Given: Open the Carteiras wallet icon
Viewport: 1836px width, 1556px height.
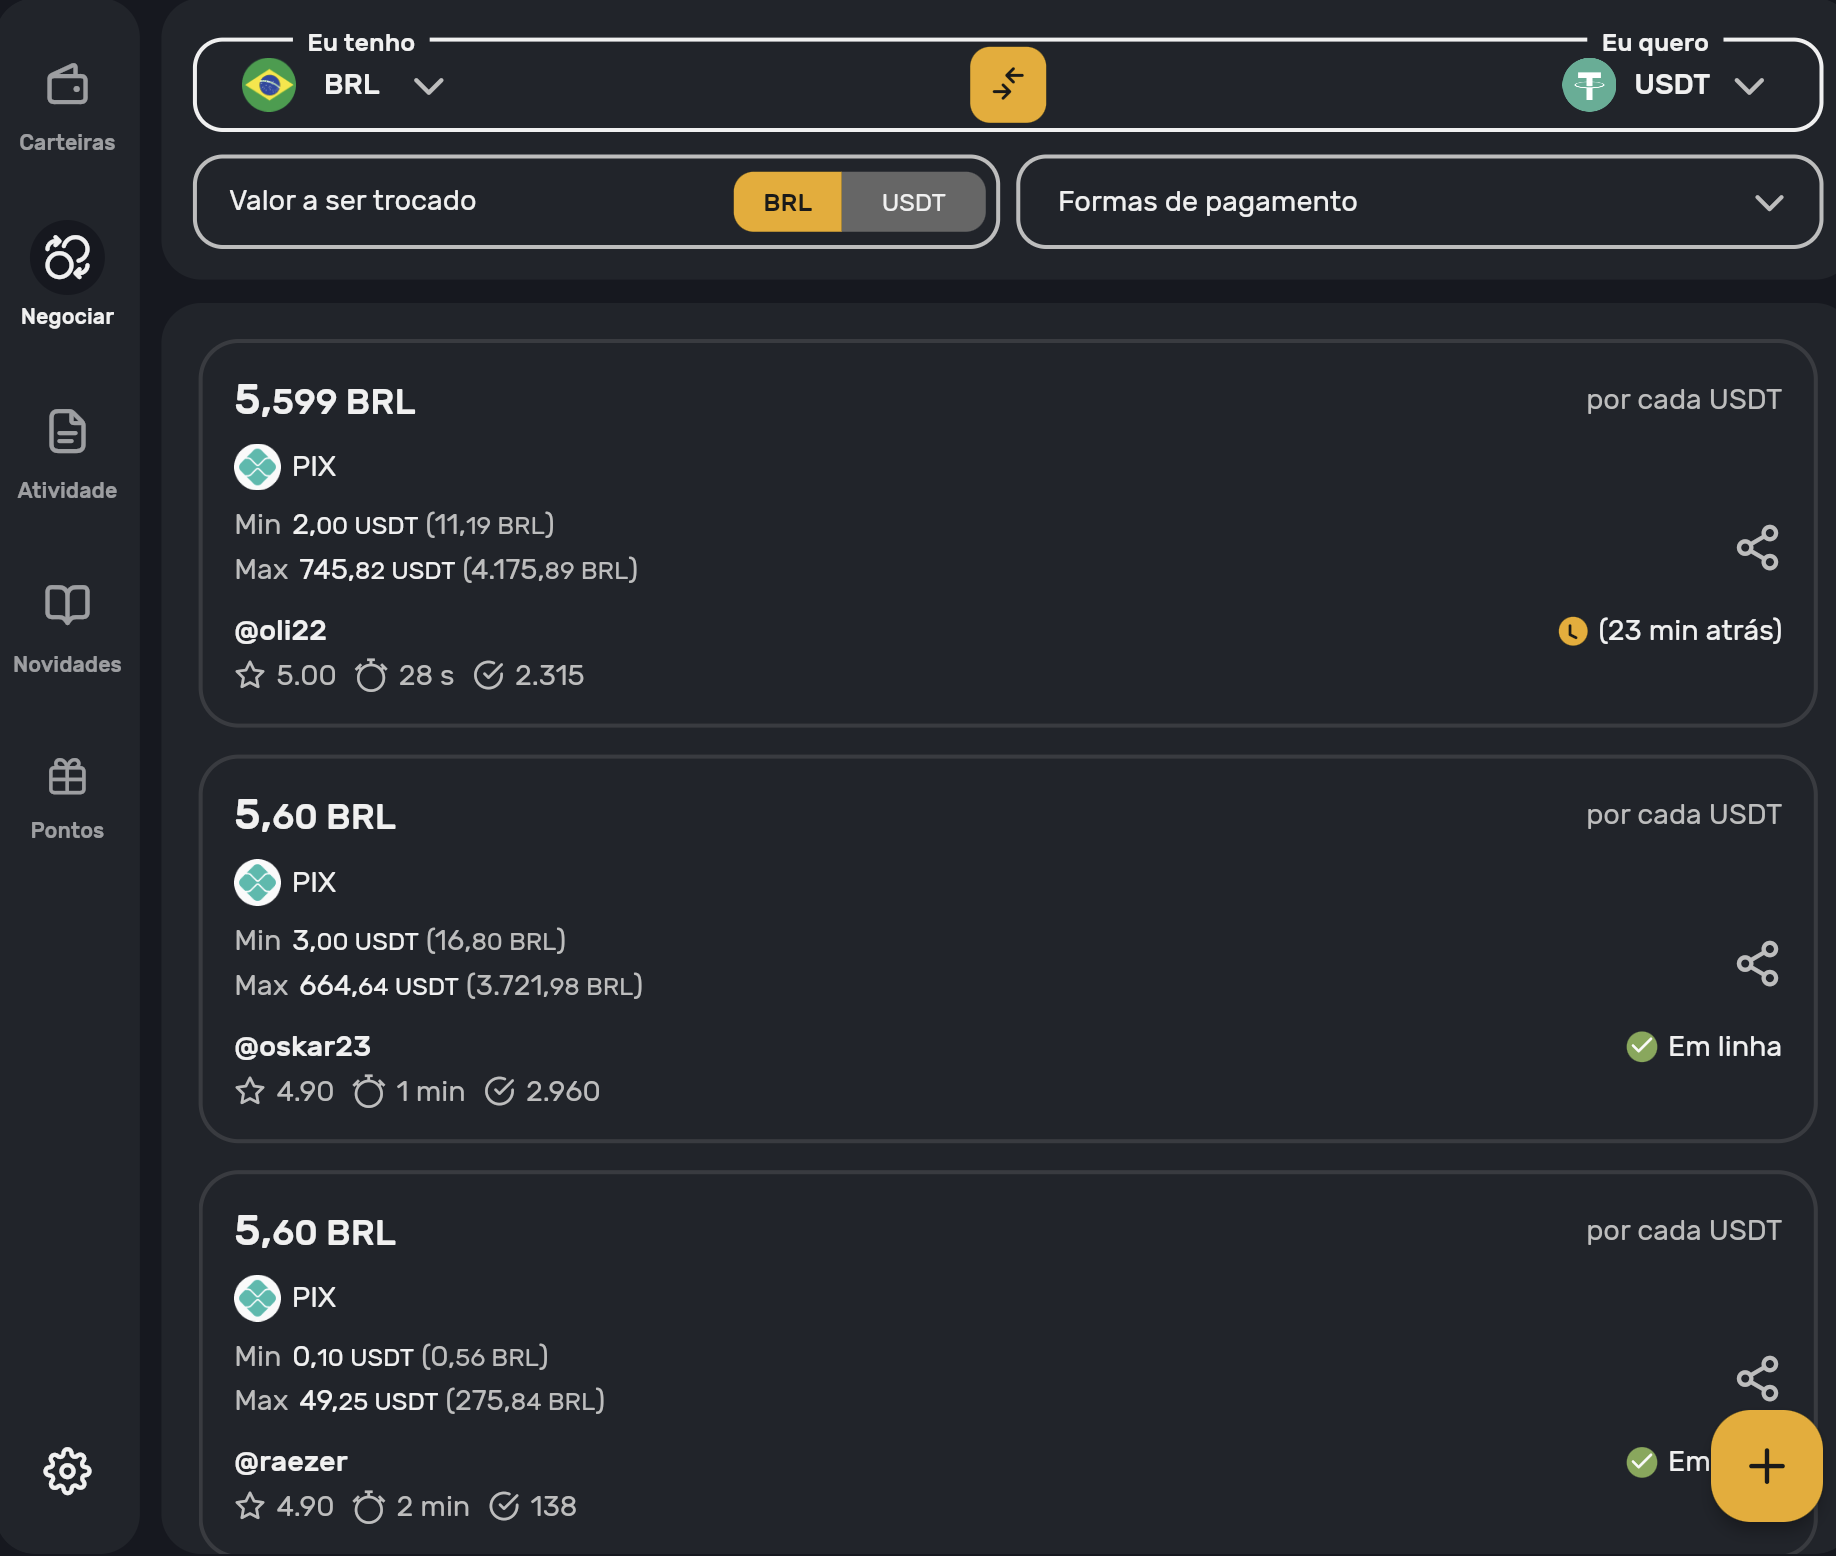Looking at the screenshot, I should tap(67, 86).
